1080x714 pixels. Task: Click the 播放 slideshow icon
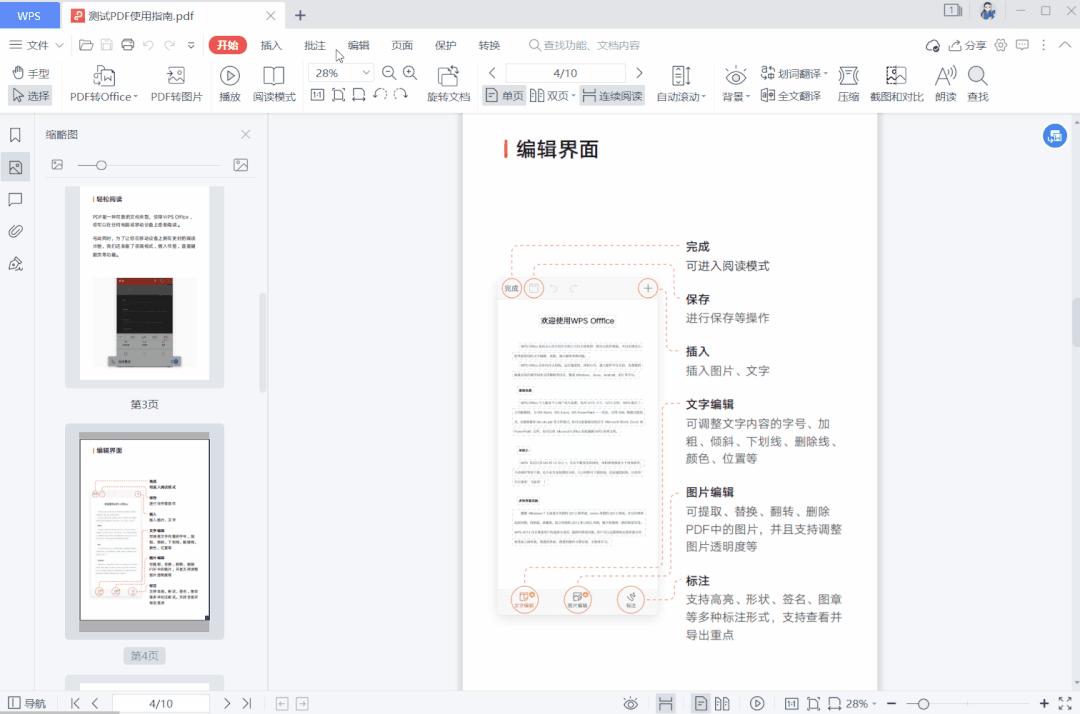point(229,82)
